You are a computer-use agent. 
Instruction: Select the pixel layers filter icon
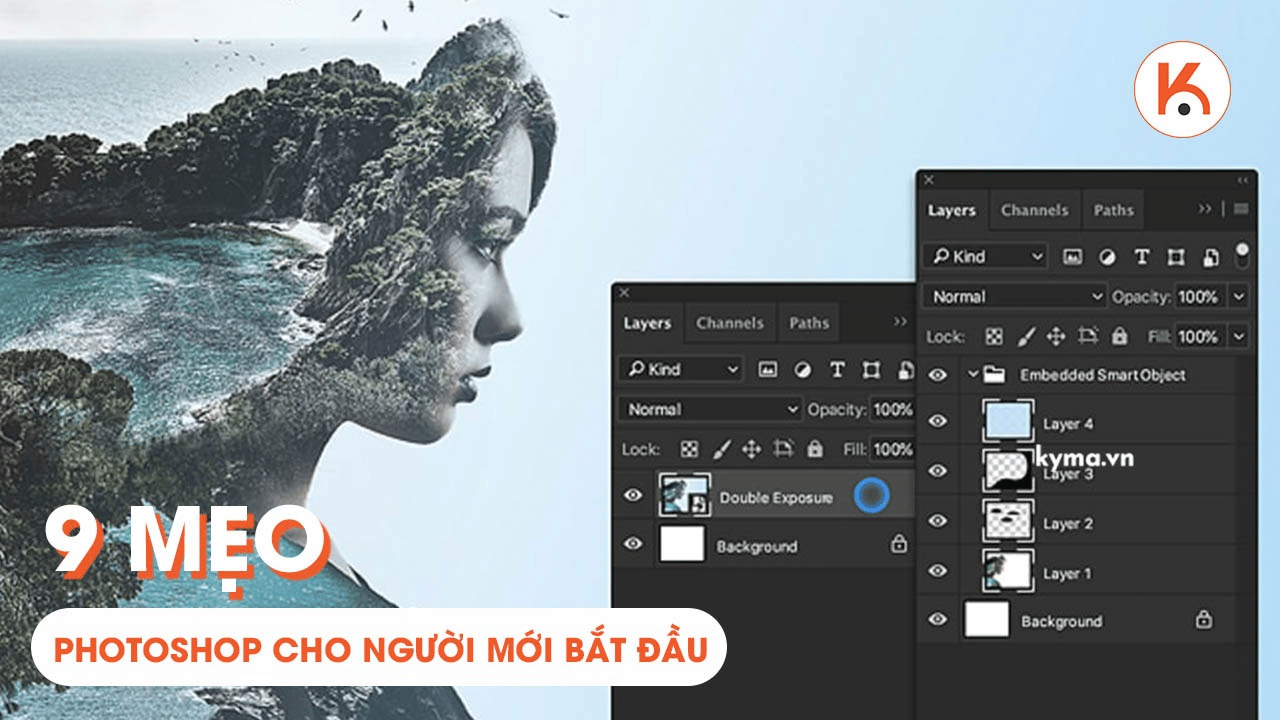pyautogui.click(x=1072, y=256)
